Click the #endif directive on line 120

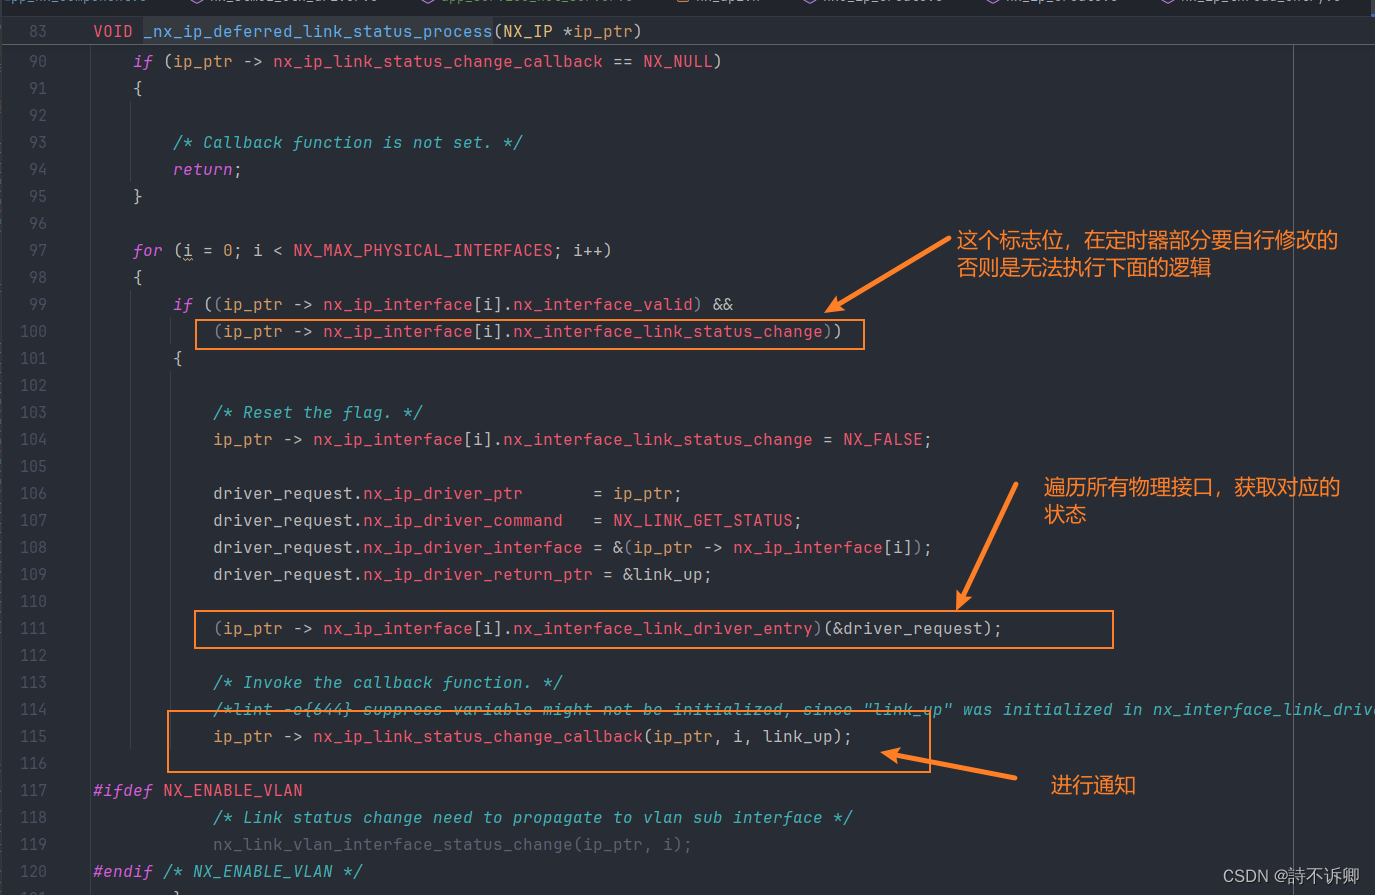pyautogui.click(x=123, y=871)
